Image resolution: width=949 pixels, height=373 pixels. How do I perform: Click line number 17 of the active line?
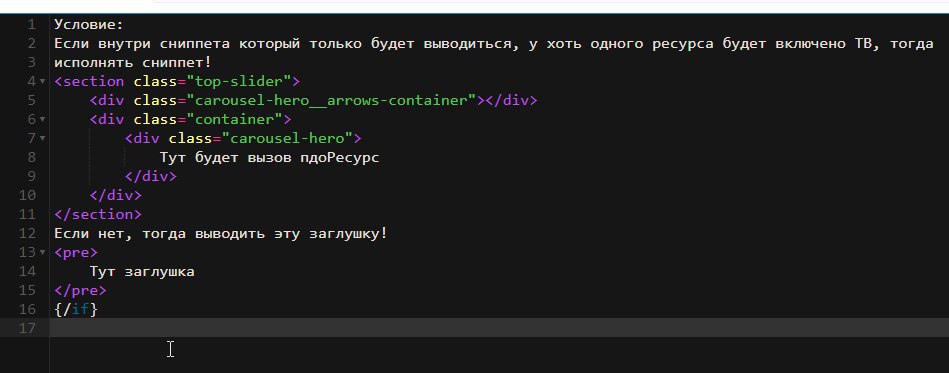point(28,328)
